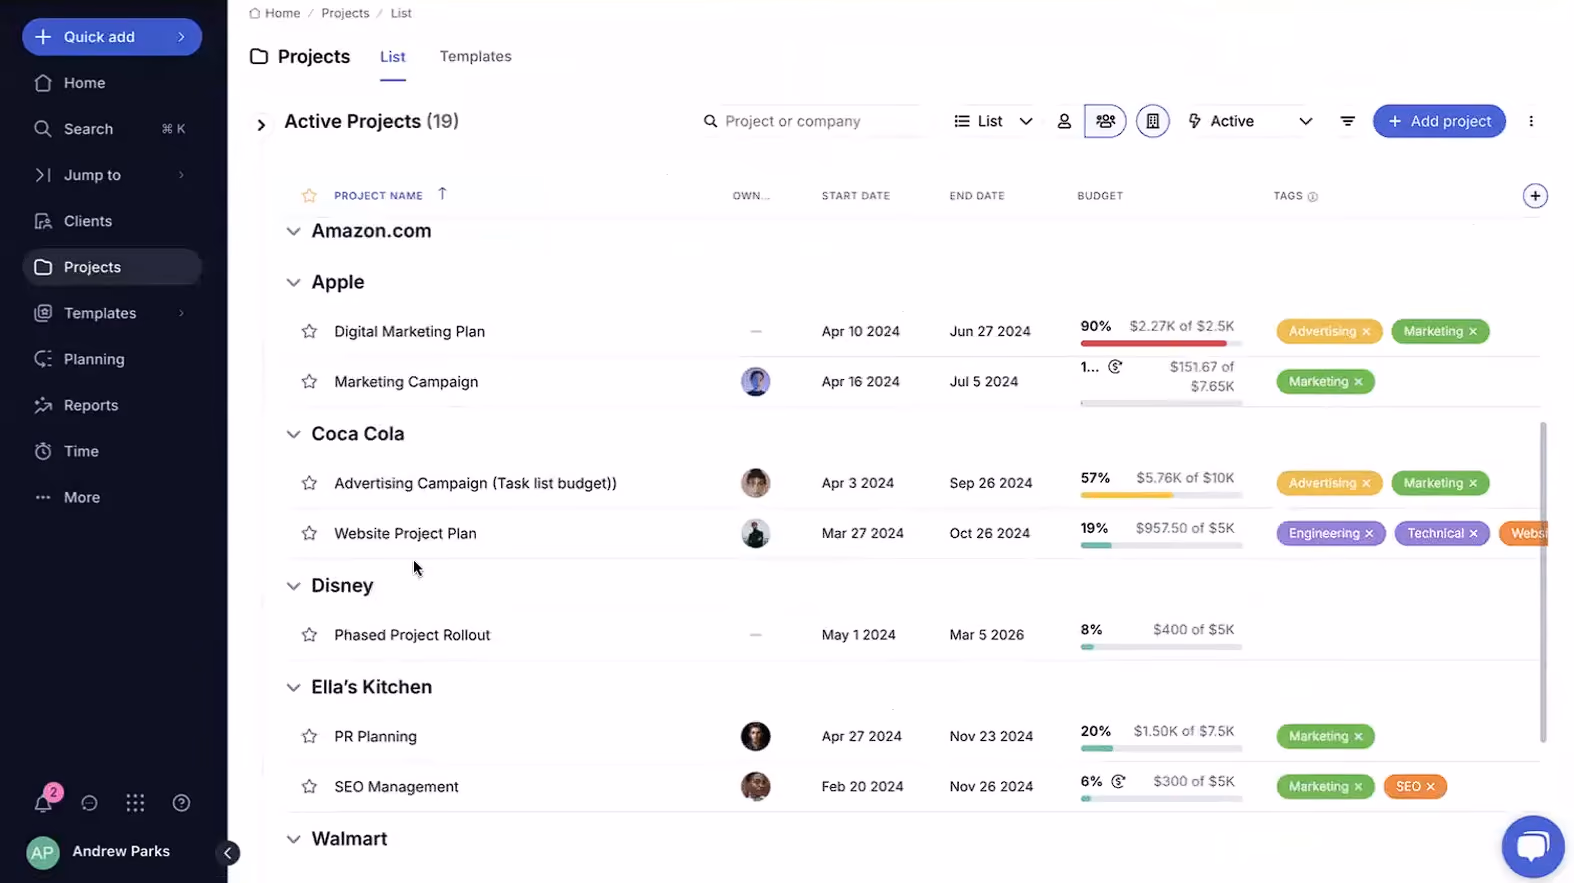Open the notifications bell icon
Viewport: 1574px width, 883px height.
(x=43, y=803)
